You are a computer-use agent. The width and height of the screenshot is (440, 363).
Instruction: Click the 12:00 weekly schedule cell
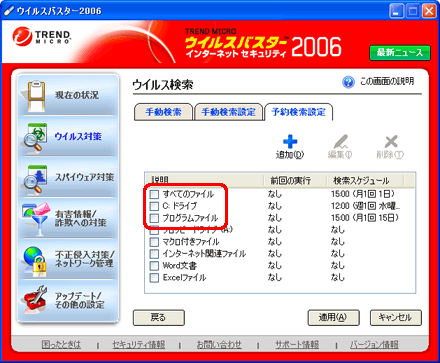pos(365,206)
